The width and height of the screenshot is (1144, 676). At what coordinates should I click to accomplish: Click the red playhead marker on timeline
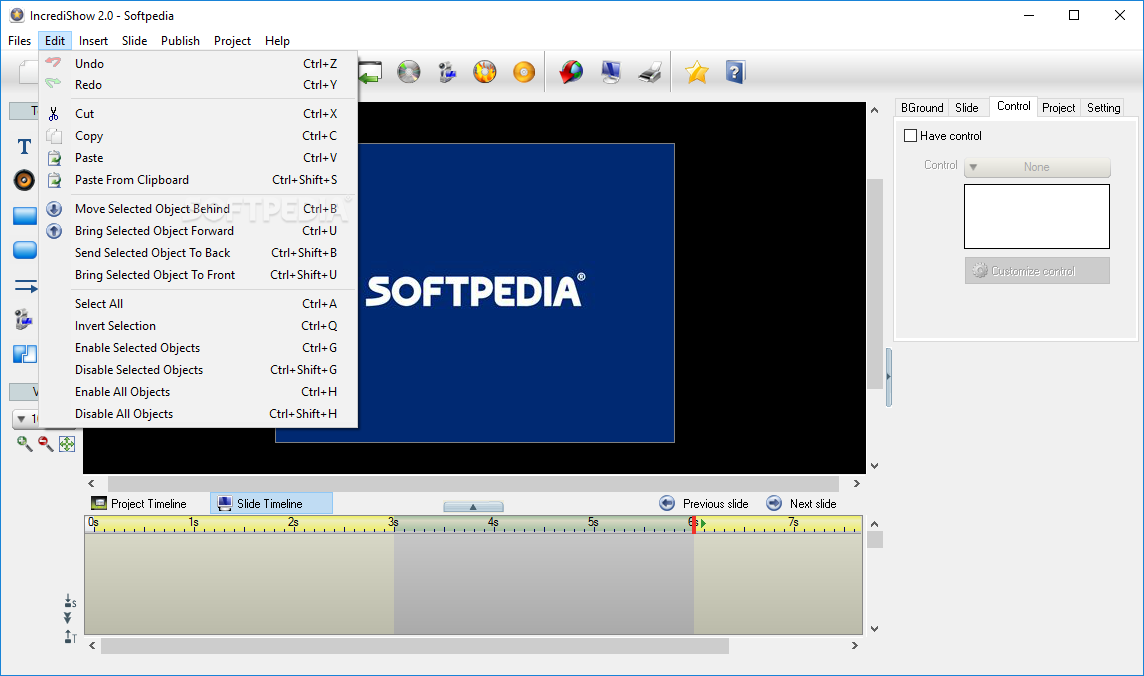(x=694, y=524)
